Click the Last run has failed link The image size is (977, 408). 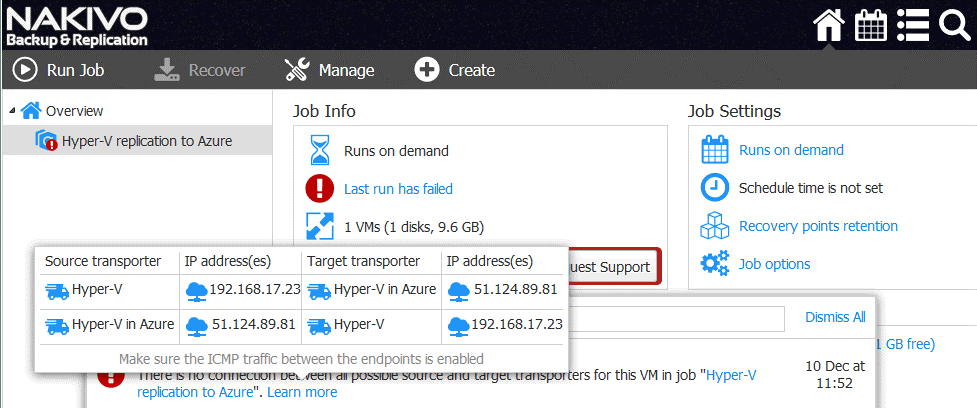coord(398,189)
